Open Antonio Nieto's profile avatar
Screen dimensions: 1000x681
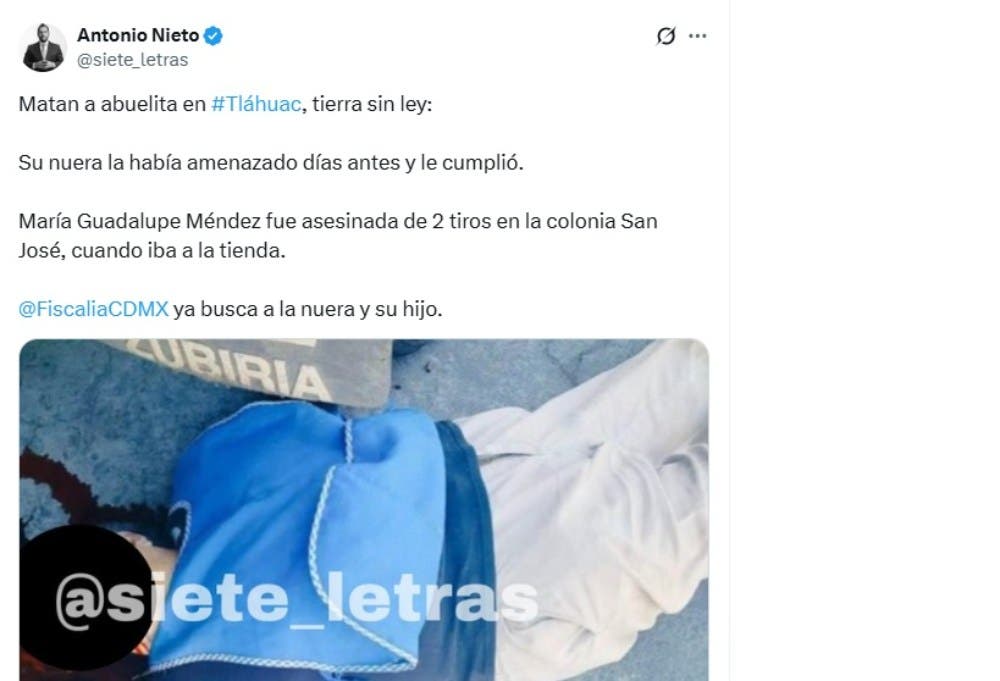pos(43,48)
